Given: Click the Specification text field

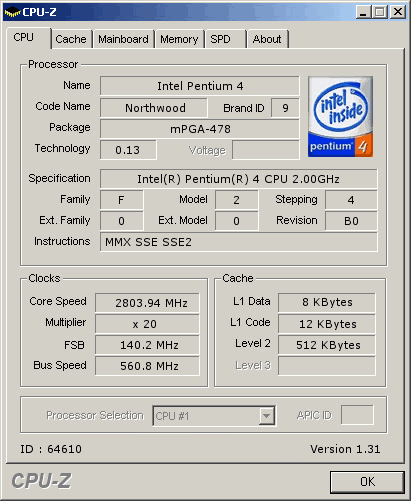Looking at the screenshot, I should [239, 179].
